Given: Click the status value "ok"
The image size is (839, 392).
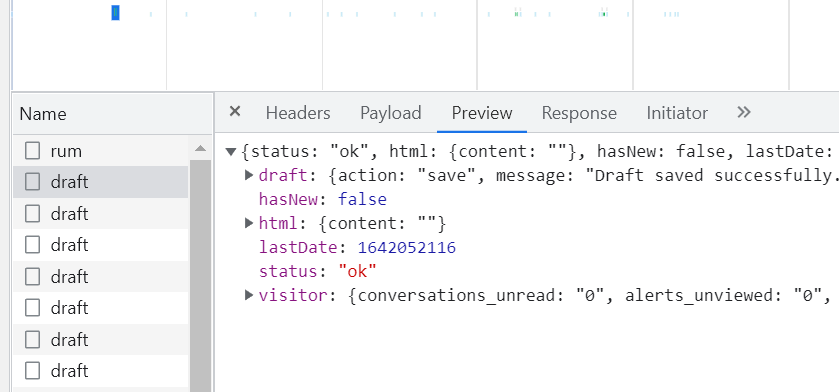Looking at the screenshot, I should [x=357, y=271].
